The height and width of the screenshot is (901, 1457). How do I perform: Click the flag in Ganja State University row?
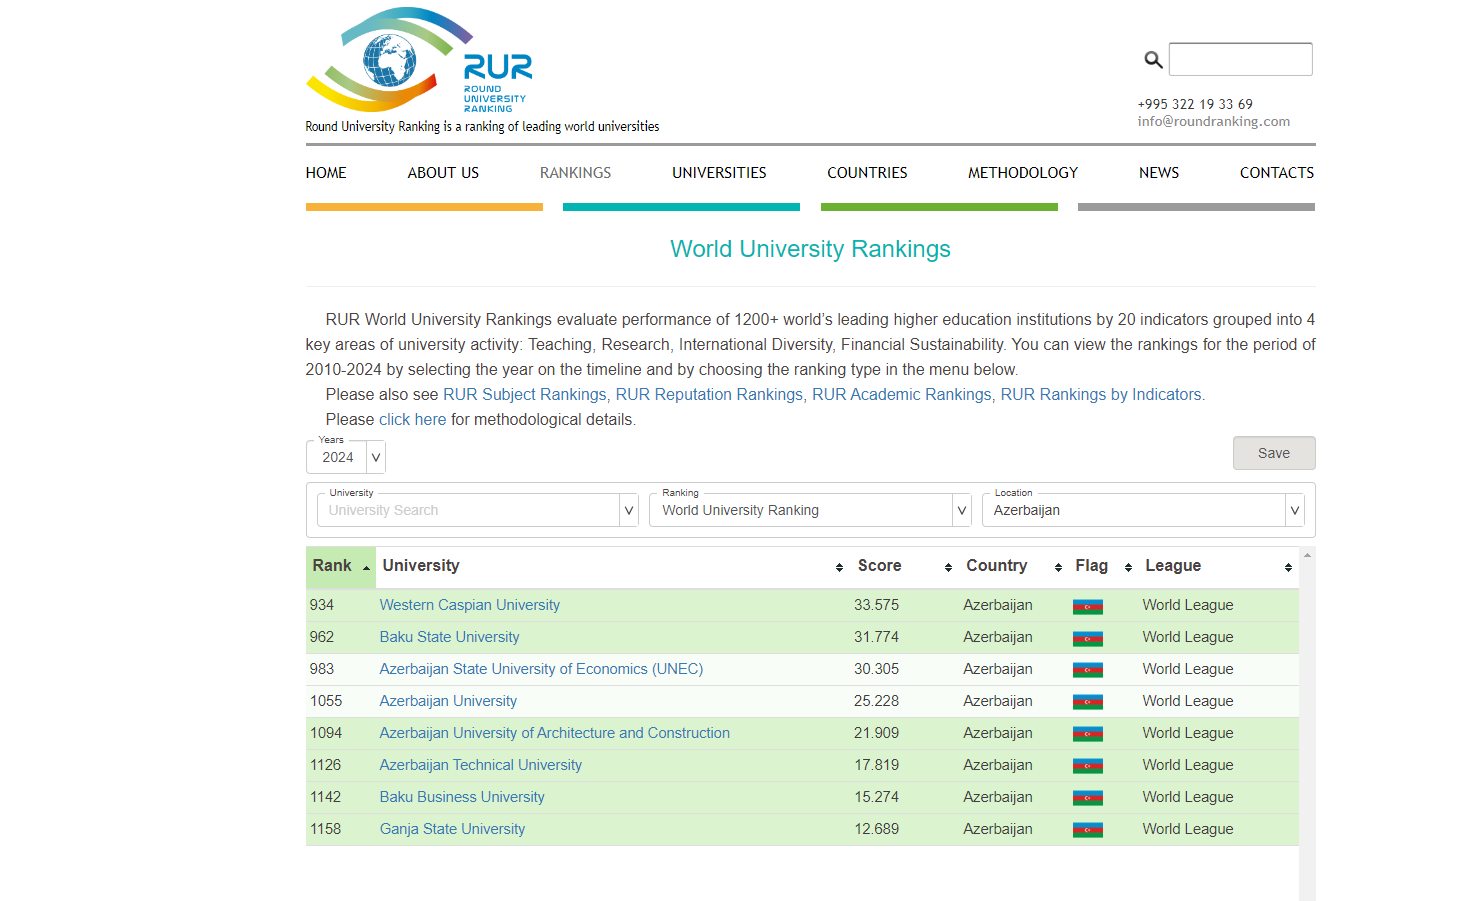tap(1087, 830)
